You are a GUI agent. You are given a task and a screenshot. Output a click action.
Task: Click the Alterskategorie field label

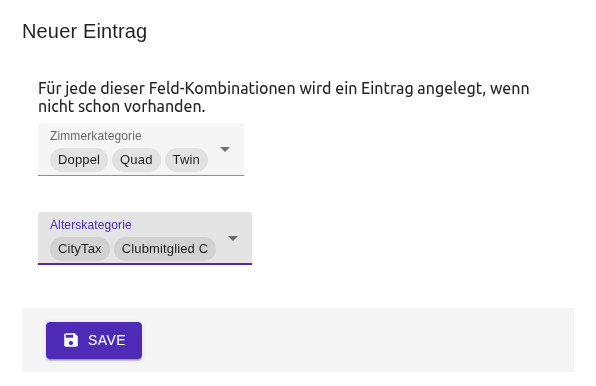(90, 225)
